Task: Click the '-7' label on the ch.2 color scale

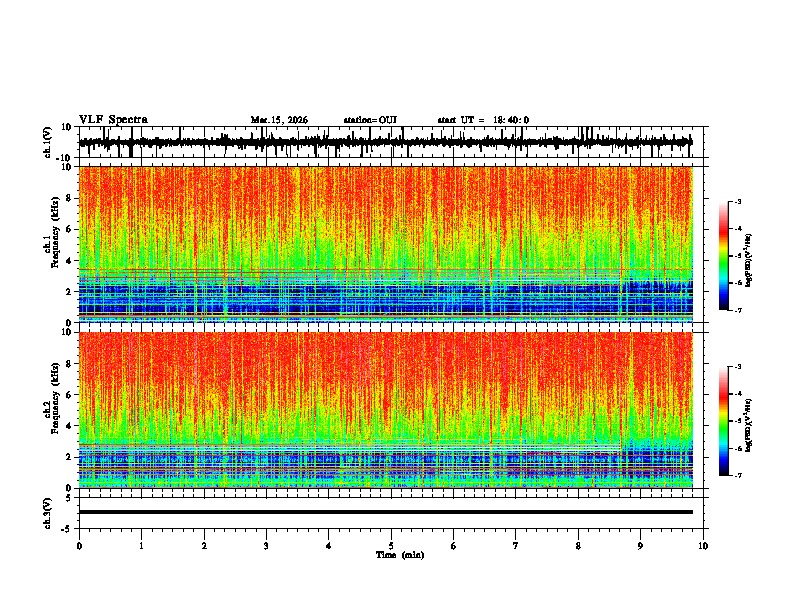Action: 737,476
